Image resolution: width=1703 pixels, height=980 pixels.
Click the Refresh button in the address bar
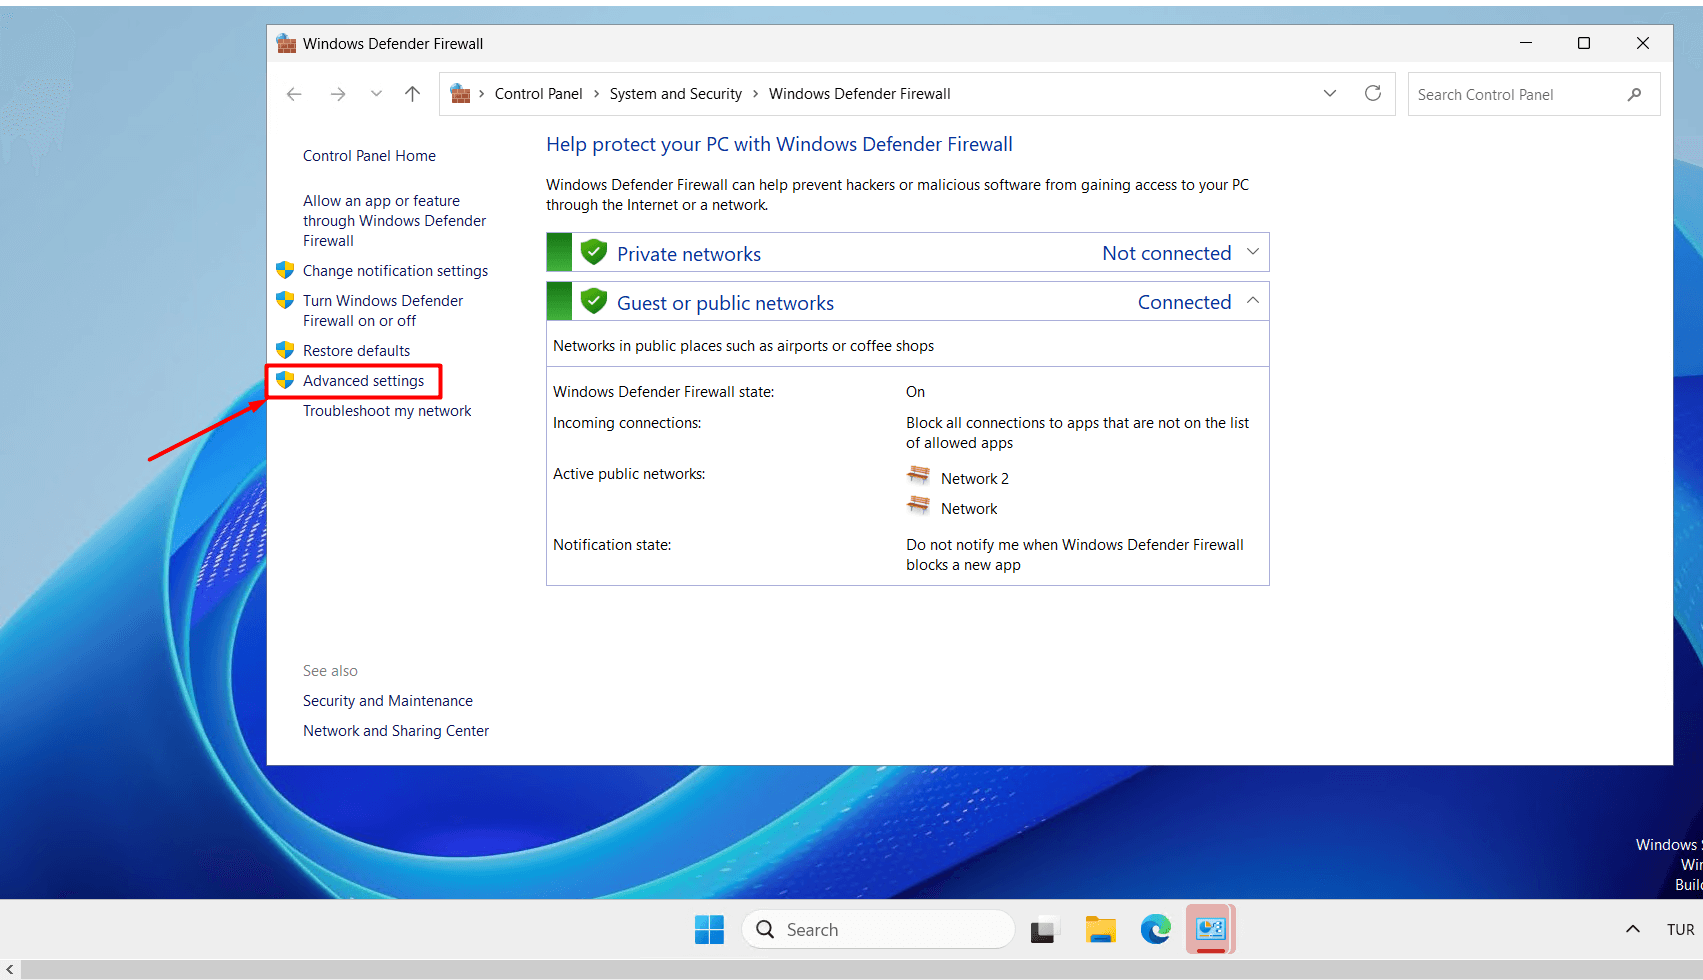tap(1373, 93)
